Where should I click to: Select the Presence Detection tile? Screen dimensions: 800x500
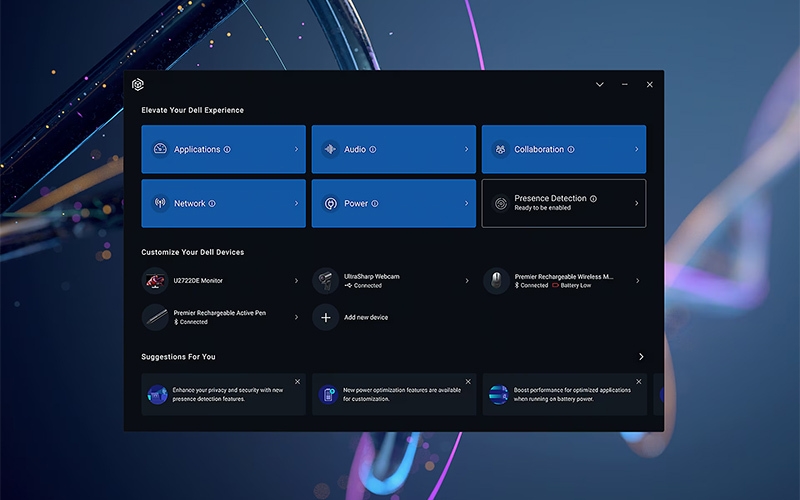563,203
